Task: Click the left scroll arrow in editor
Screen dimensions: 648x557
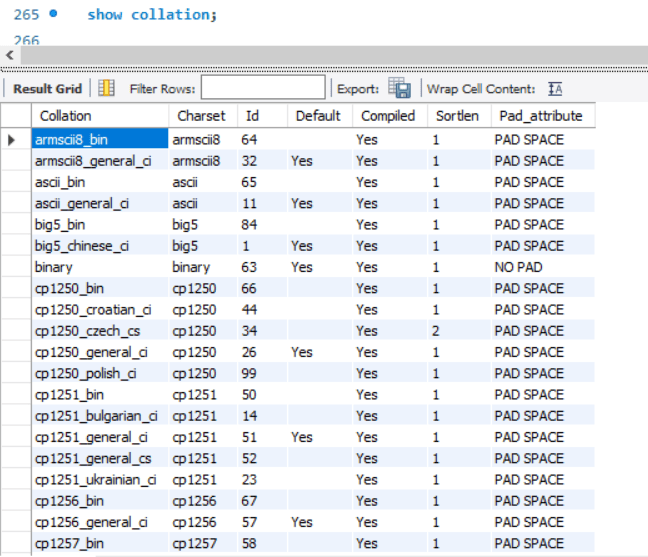Action: click(10, 55)
